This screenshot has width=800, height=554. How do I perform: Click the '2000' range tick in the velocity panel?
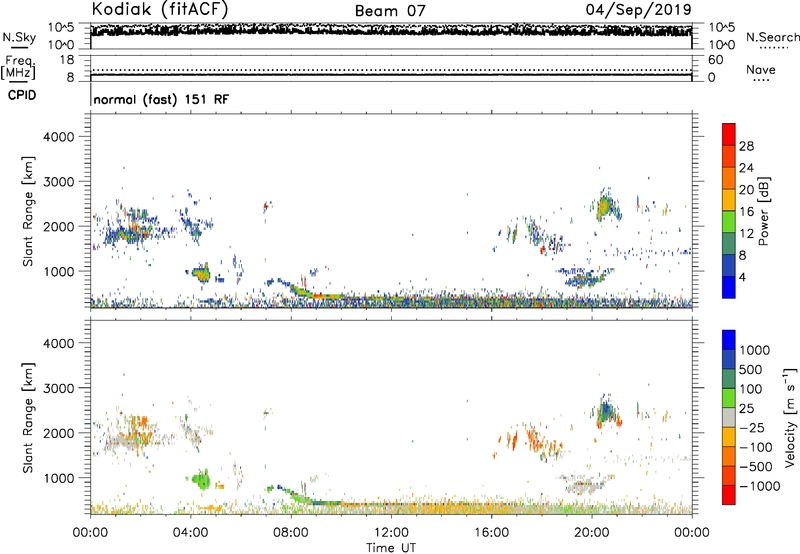59,433
